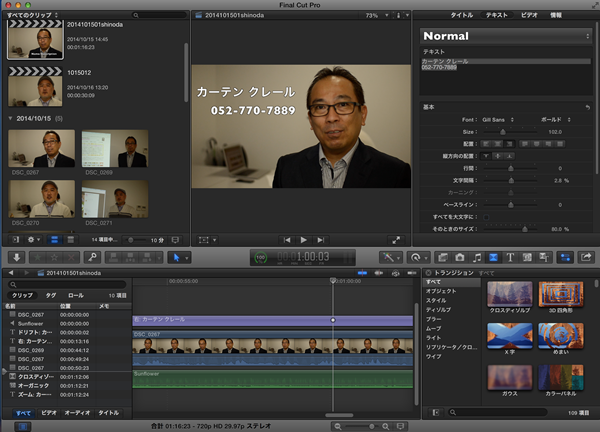Toggle filmstrip view in clip browser
Viewport: 600px width, 432px height.
point(53,240)
